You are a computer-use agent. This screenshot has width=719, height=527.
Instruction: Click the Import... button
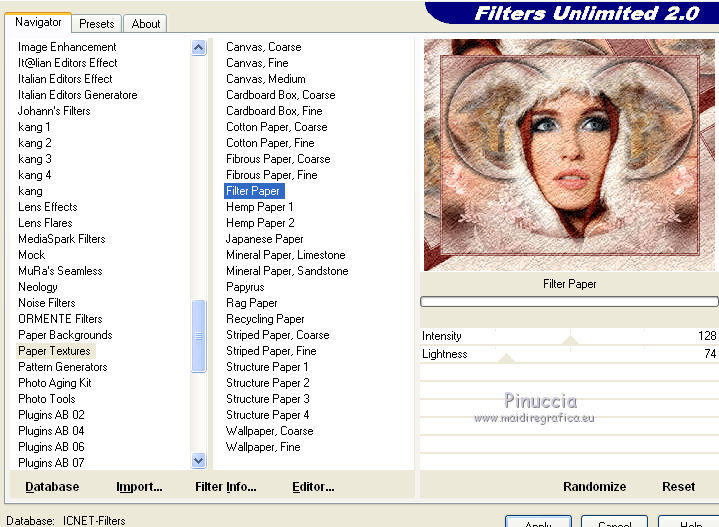click(139, 487)
